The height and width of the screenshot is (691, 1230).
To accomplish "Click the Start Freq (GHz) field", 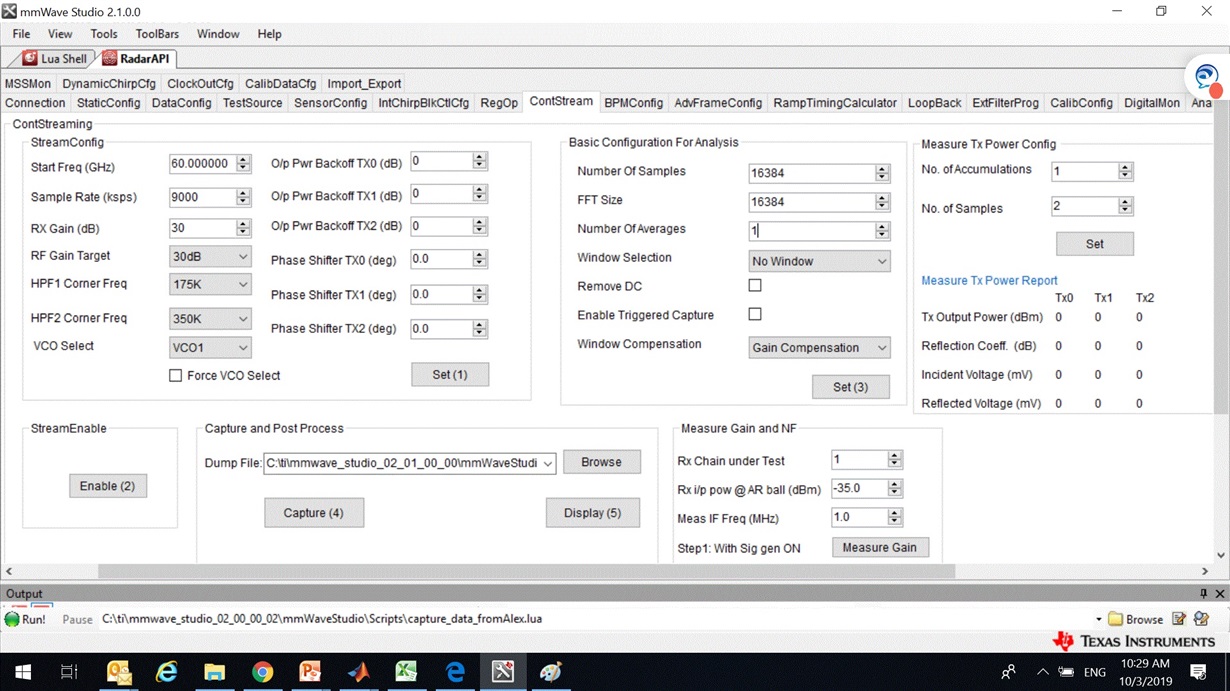I will coord(202,163).
